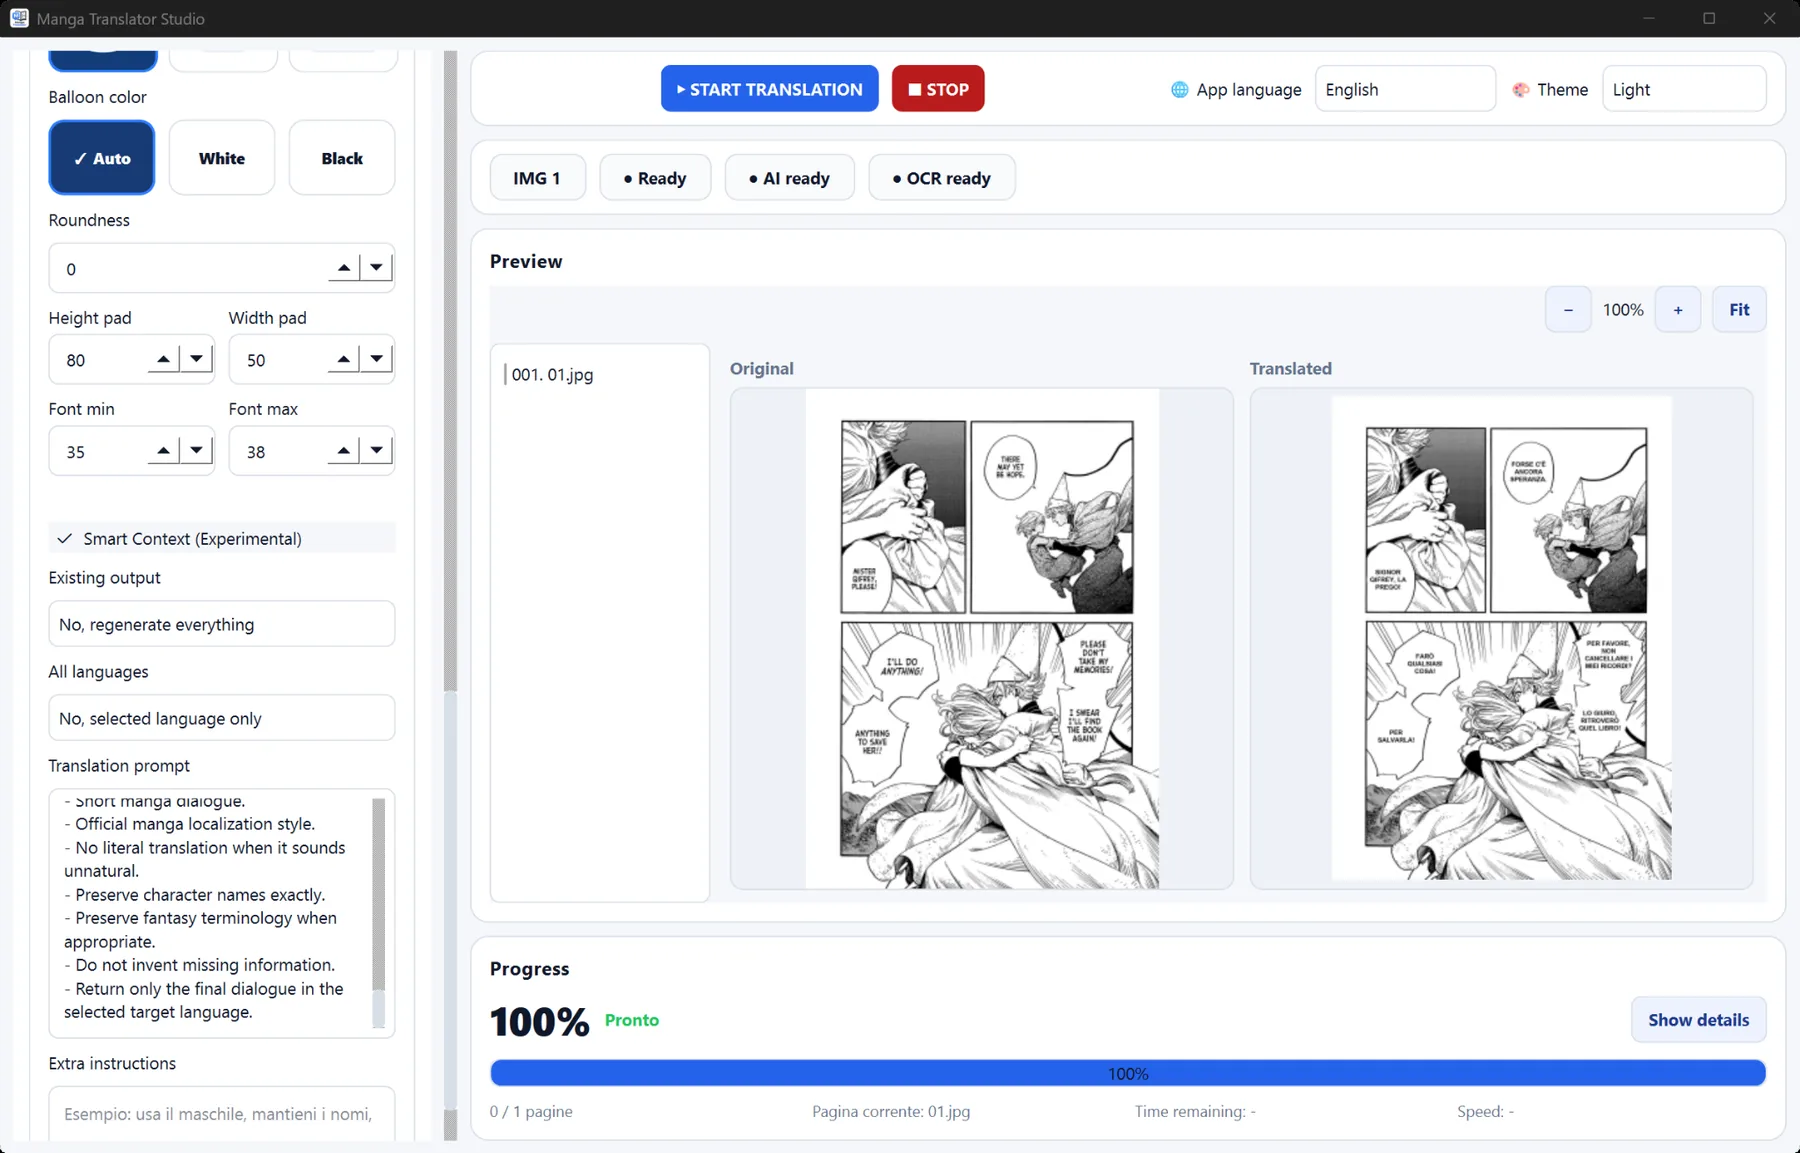Viewport: 1800px width, 1153px height.
Task: Maximize the Manga Translator Studio window
Action: tap(1709, 18)
